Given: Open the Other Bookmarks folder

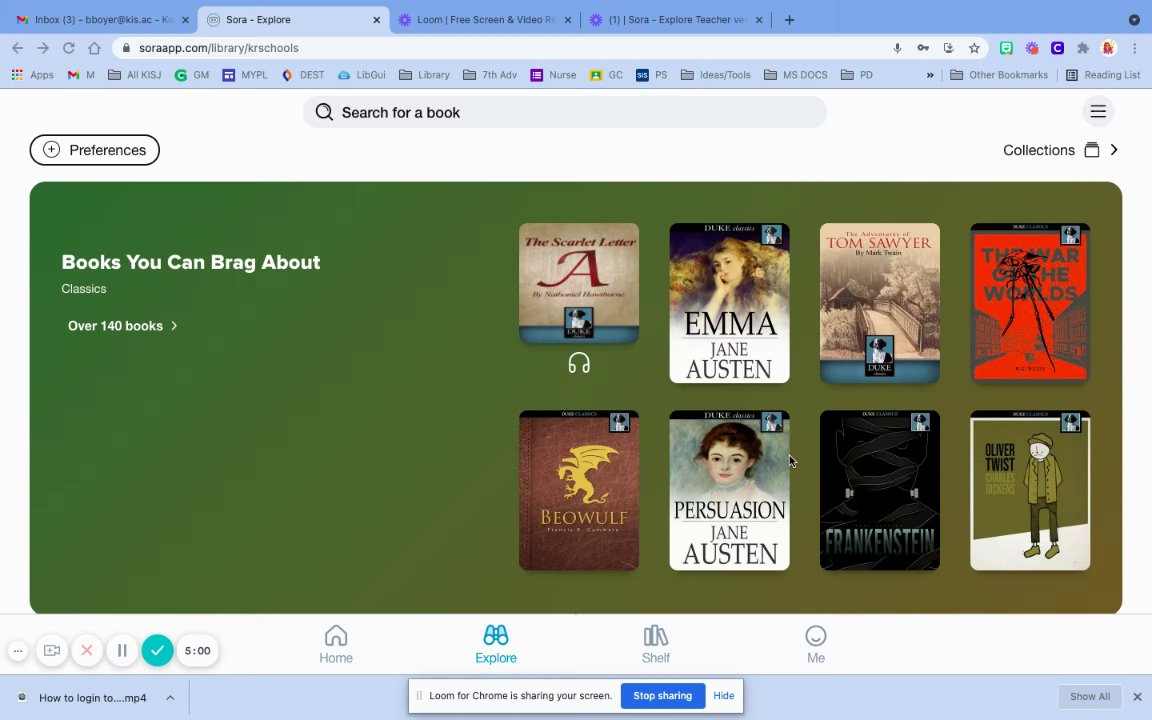Looking at the screenshot, I should coord(999,75).
